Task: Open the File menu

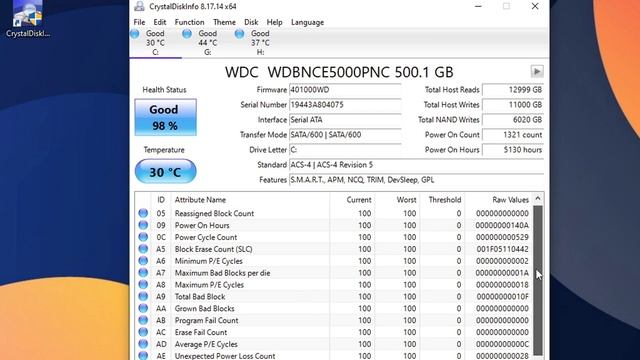Action: tap(139, 22)
